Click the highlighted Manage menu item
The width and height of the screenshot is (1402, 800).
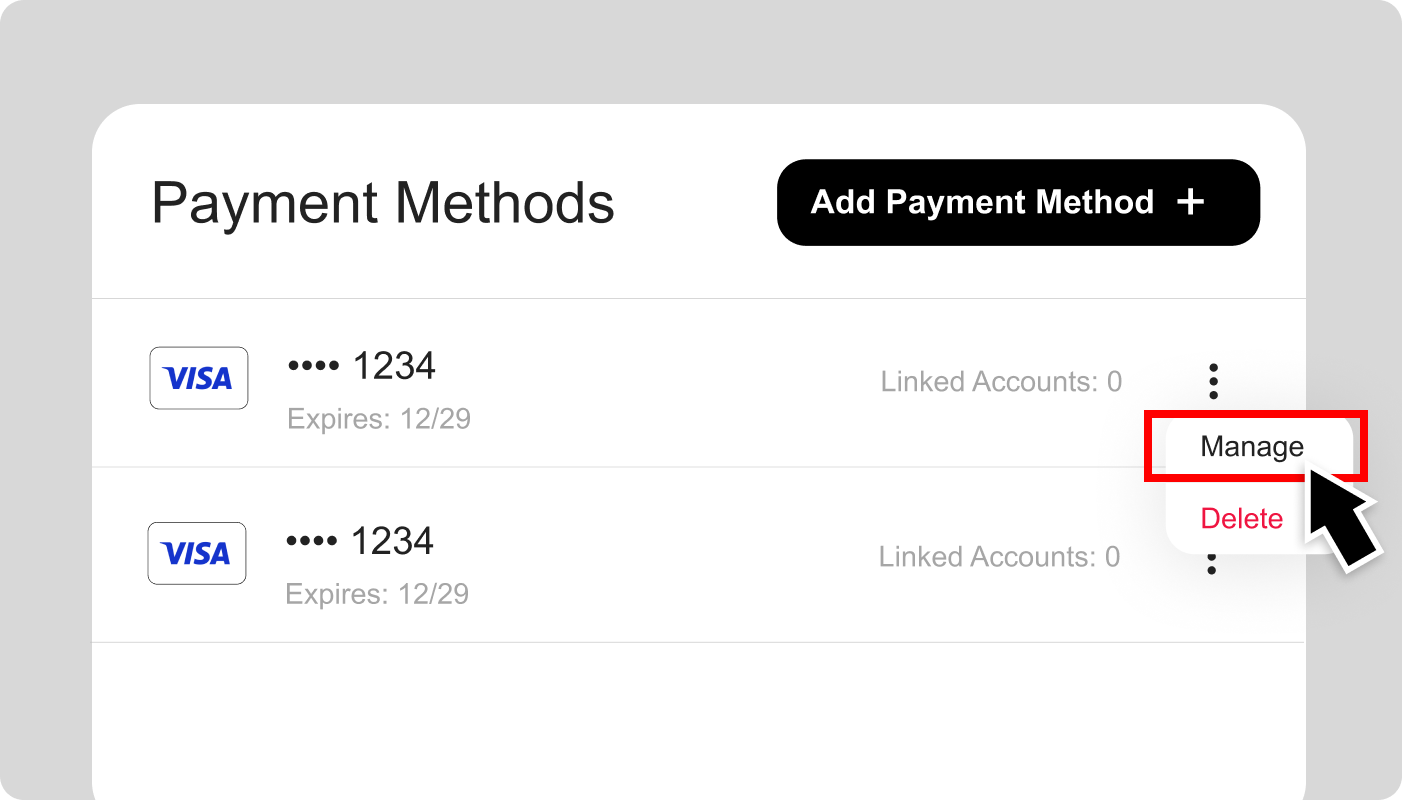click(x=1252, y=446)
